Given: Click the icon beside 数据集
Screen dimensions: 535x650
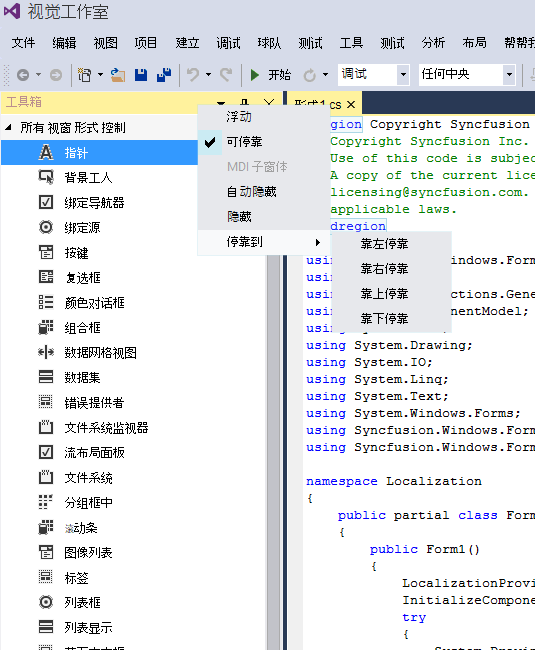Looking at the screenshot, I should 46,377.
